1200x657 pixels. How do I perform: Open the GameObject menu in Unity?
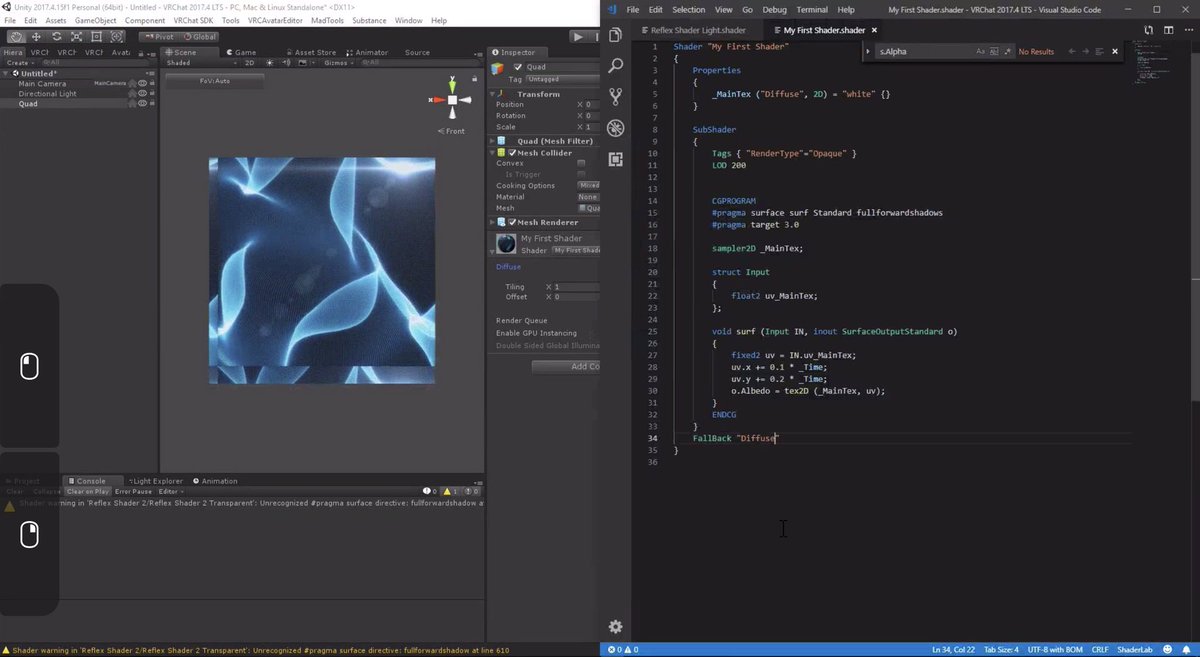click(x=95, y=20)
